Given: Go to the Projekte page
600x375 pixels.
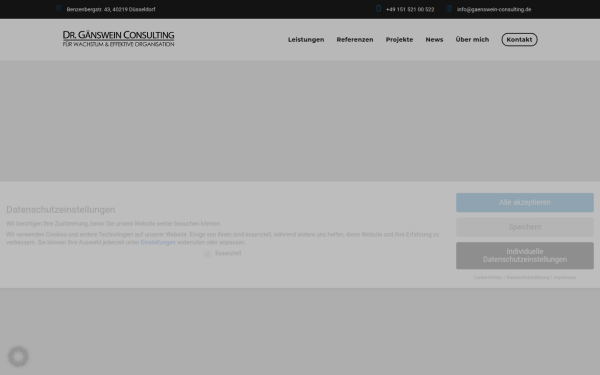Looking at the screenshot, I should (399, 39).
